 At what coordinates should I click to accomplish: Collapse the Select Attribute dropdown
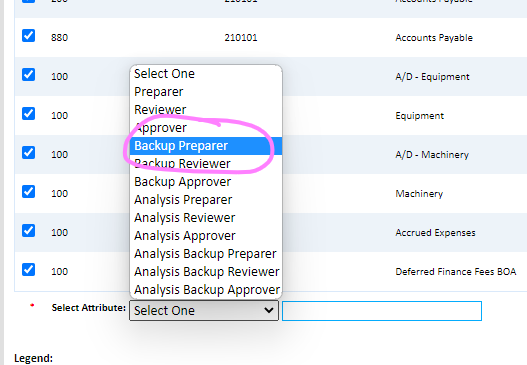coord(204,311)
